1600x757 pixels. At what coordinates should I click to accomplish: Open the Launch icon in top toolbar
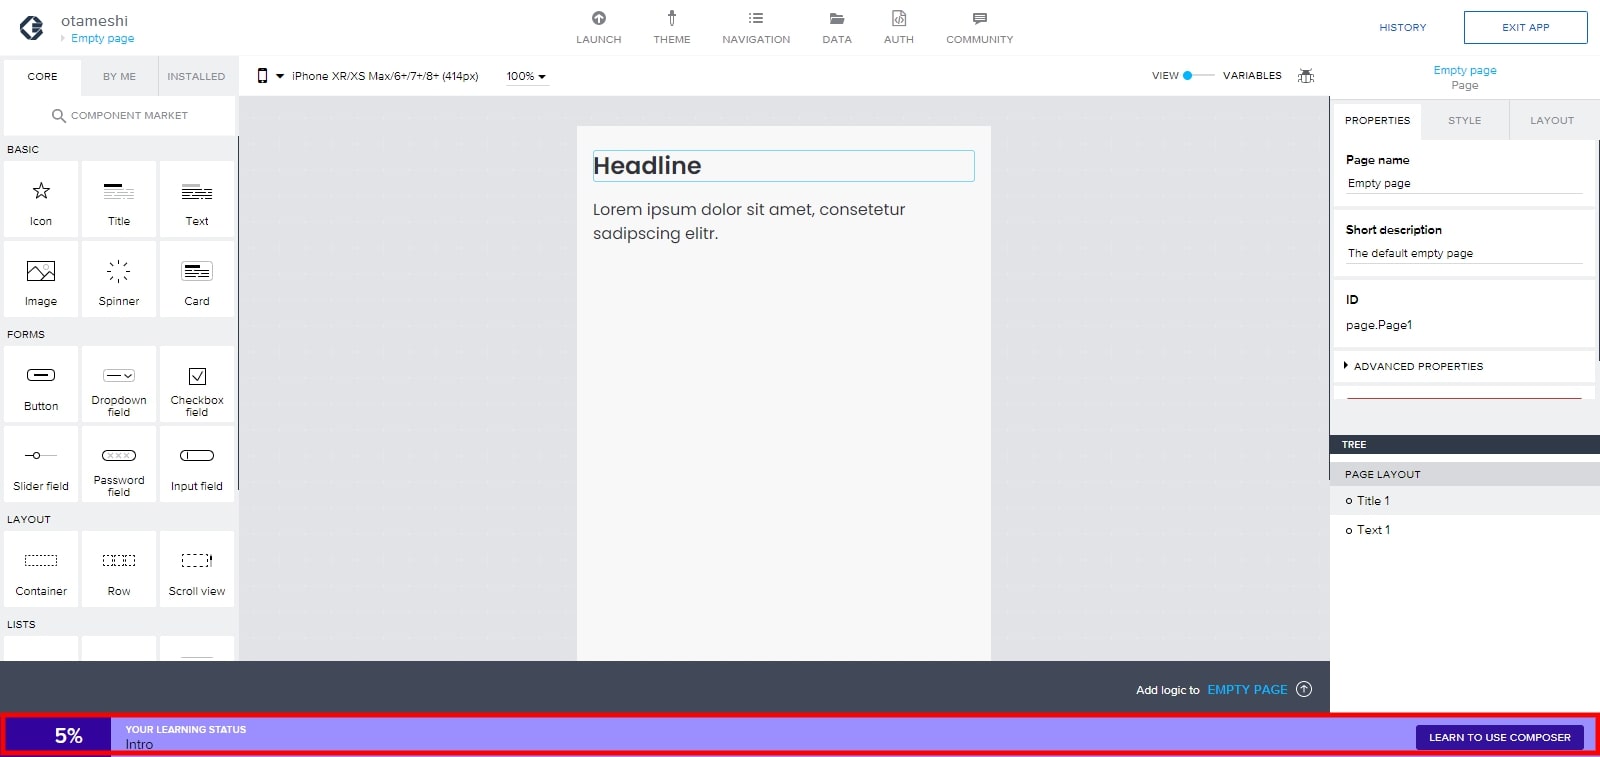[x=598, y=19]
